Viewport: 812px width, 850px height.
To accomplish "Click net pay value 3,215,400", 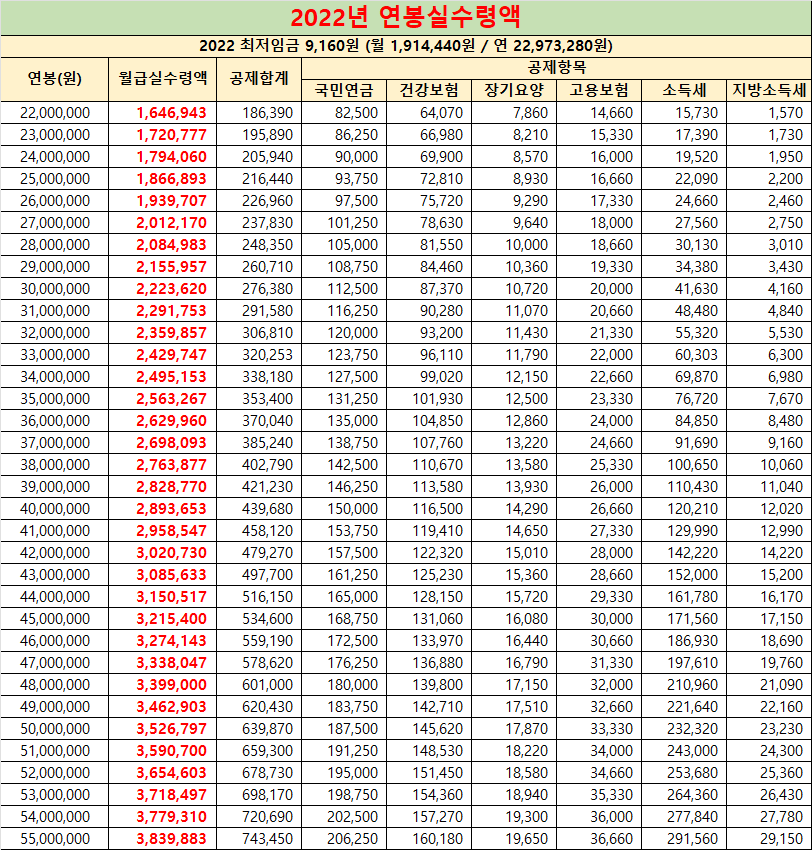I will pyautogui.click(x=171, y=619).
